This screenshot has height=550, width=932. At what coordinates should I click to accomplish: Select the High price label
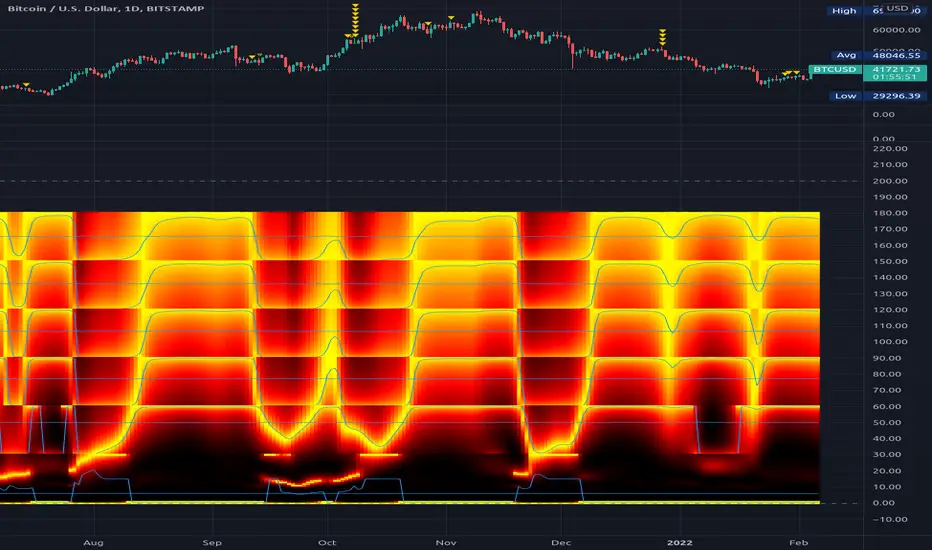point(844,11)
